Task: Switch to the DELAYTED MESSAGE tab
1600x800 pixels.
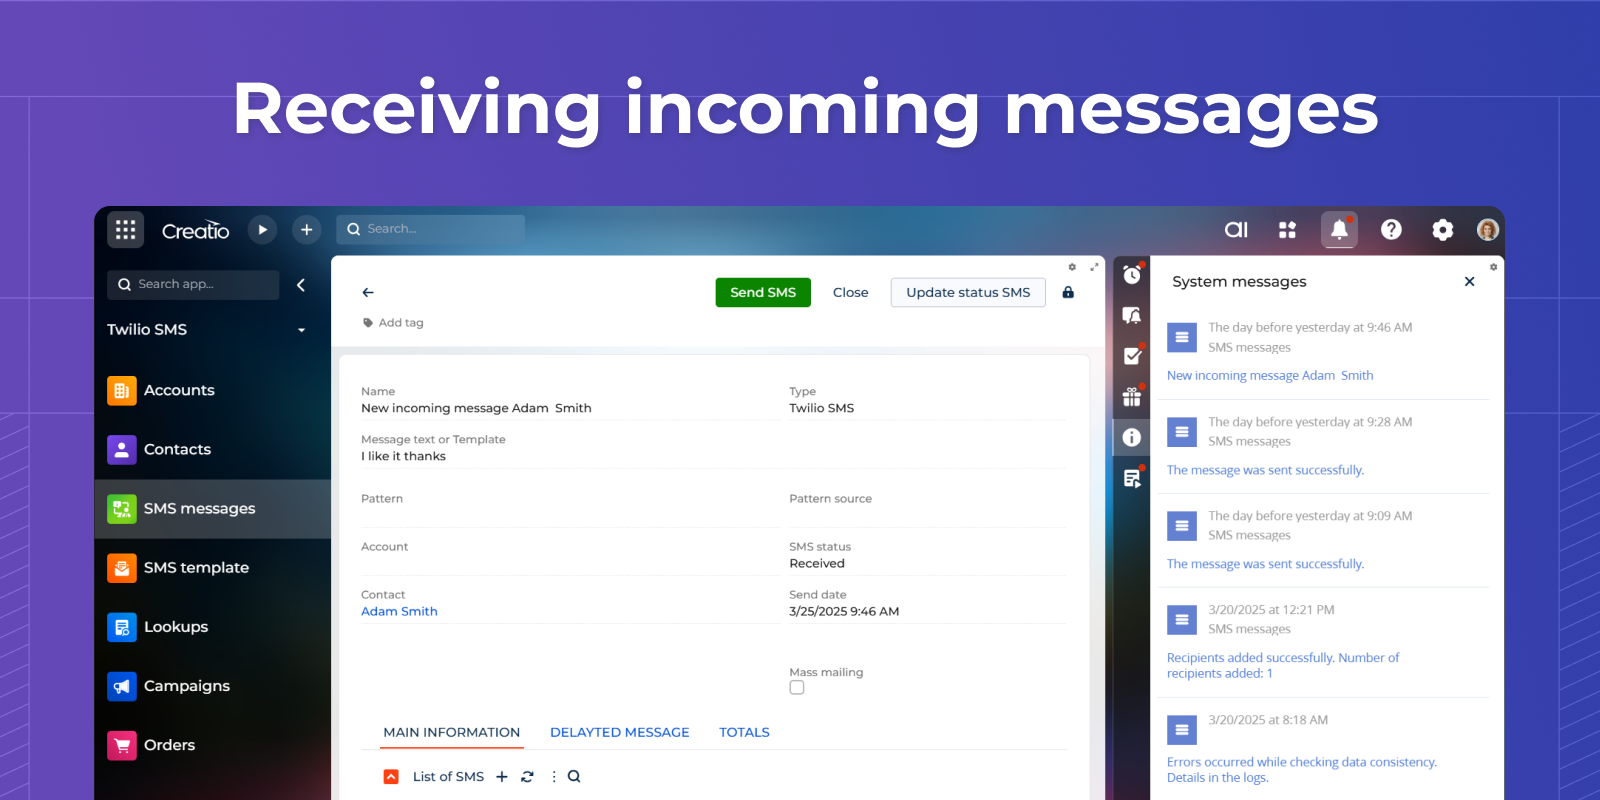Action: 619,732
